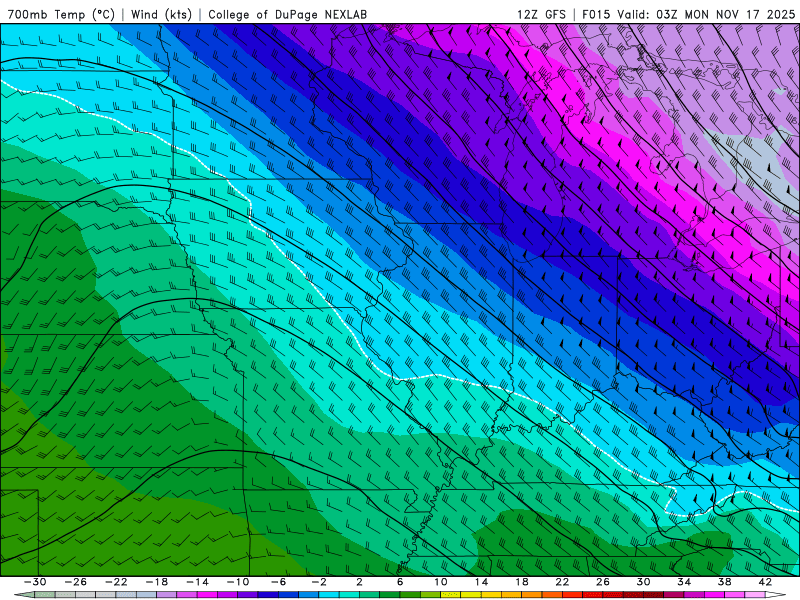Click the -22 legend label

point(116,582)
